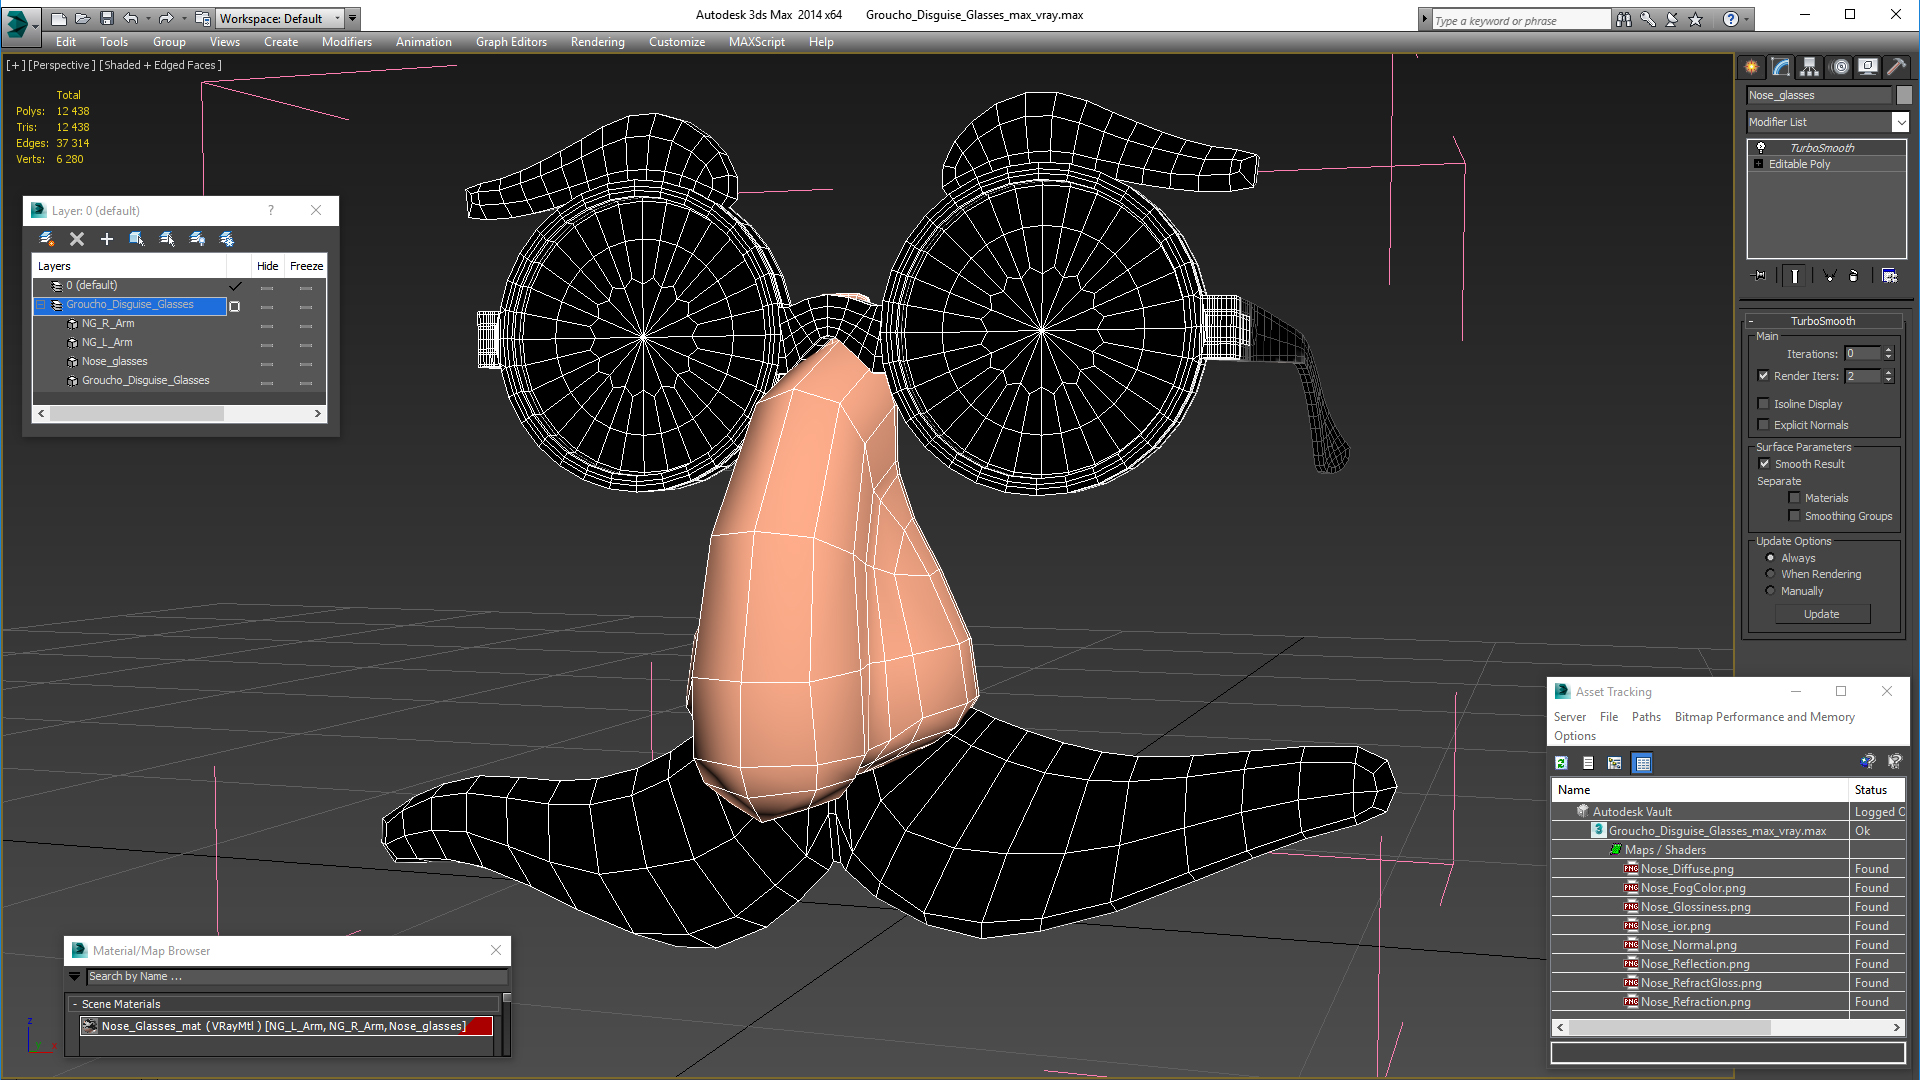
Task: Collapse the Groucho_Disguise_Glasses layer tree
Action: click(x=41, y=305)
